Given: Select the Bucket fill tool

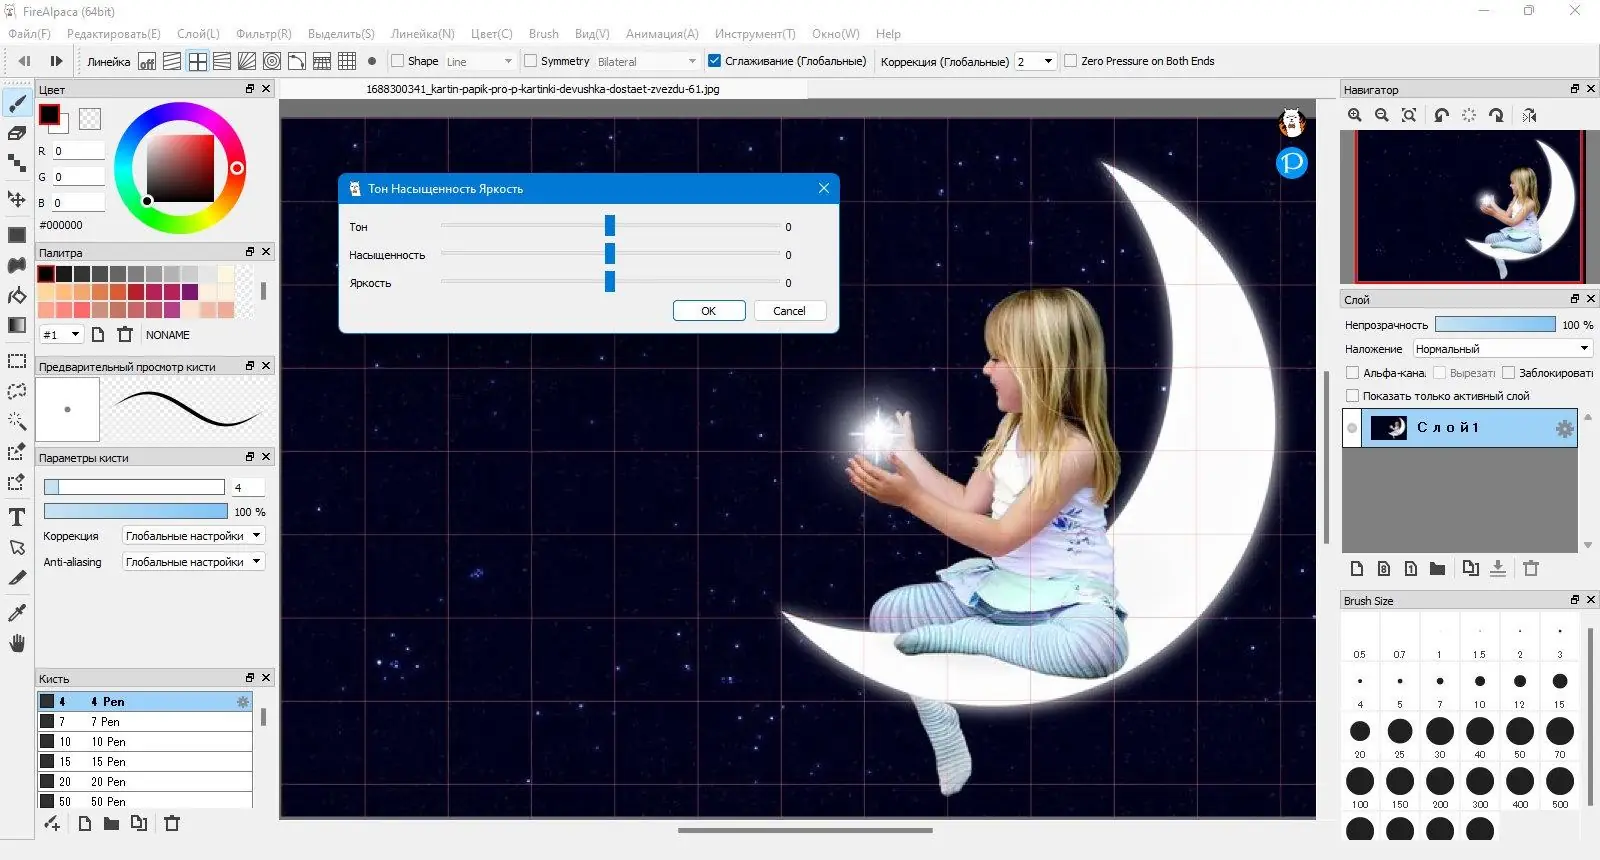Looking at the screenshot, I should point(17,295).
